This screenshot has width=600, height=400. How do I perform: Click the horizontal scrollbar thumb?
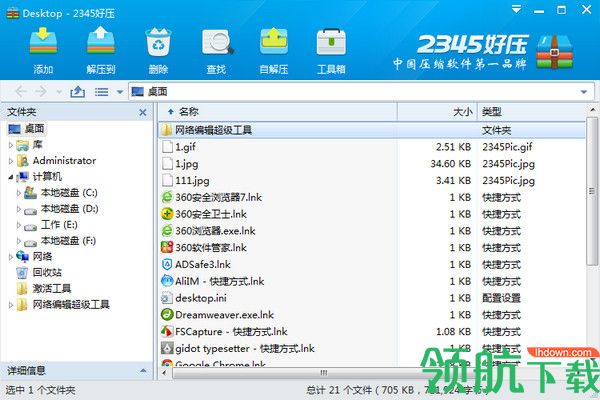click(324, 373)
